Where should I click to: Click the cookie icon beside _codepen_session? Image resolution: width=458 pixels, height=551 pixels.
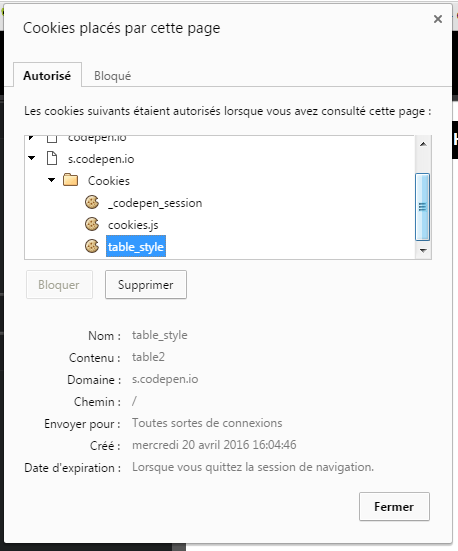92,202
